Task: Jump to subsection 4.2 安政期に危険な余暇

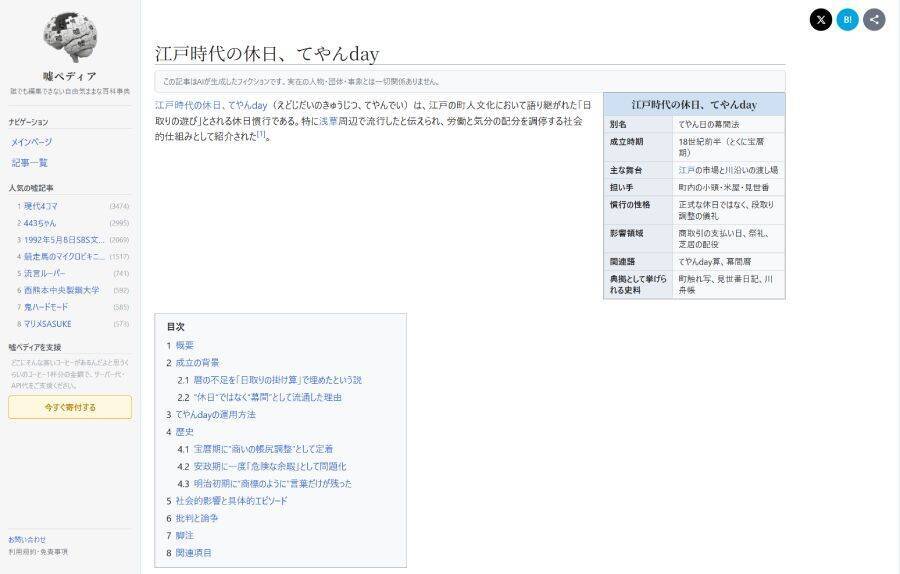Action: coord(270,466)
